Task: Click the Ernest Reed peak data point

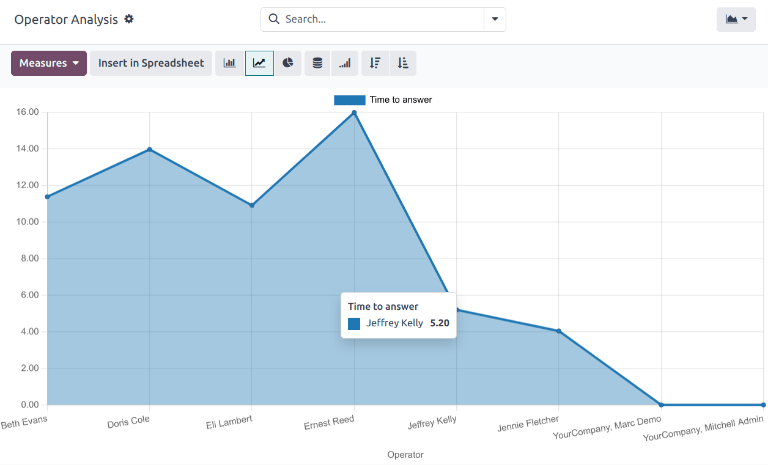Action: [353, 113]
